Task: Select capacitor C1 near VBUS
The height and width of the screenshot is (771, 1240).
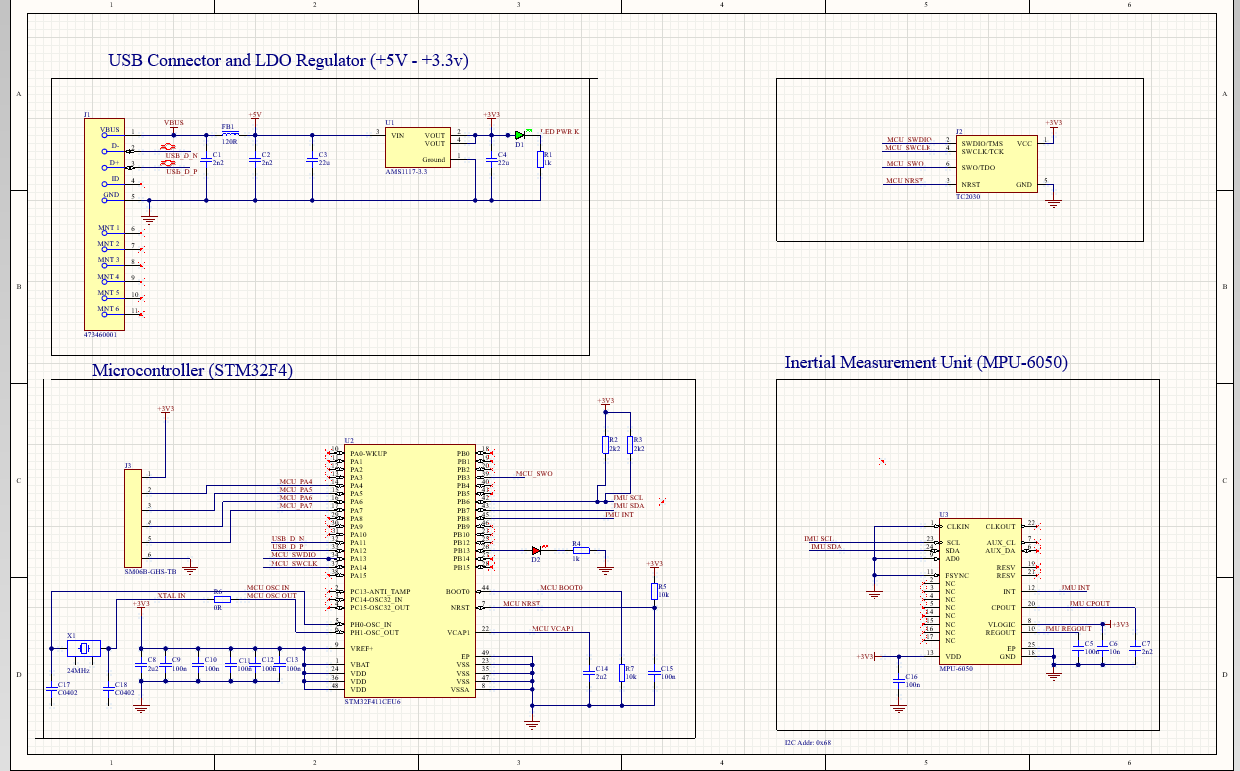Action: click(207, 158)
